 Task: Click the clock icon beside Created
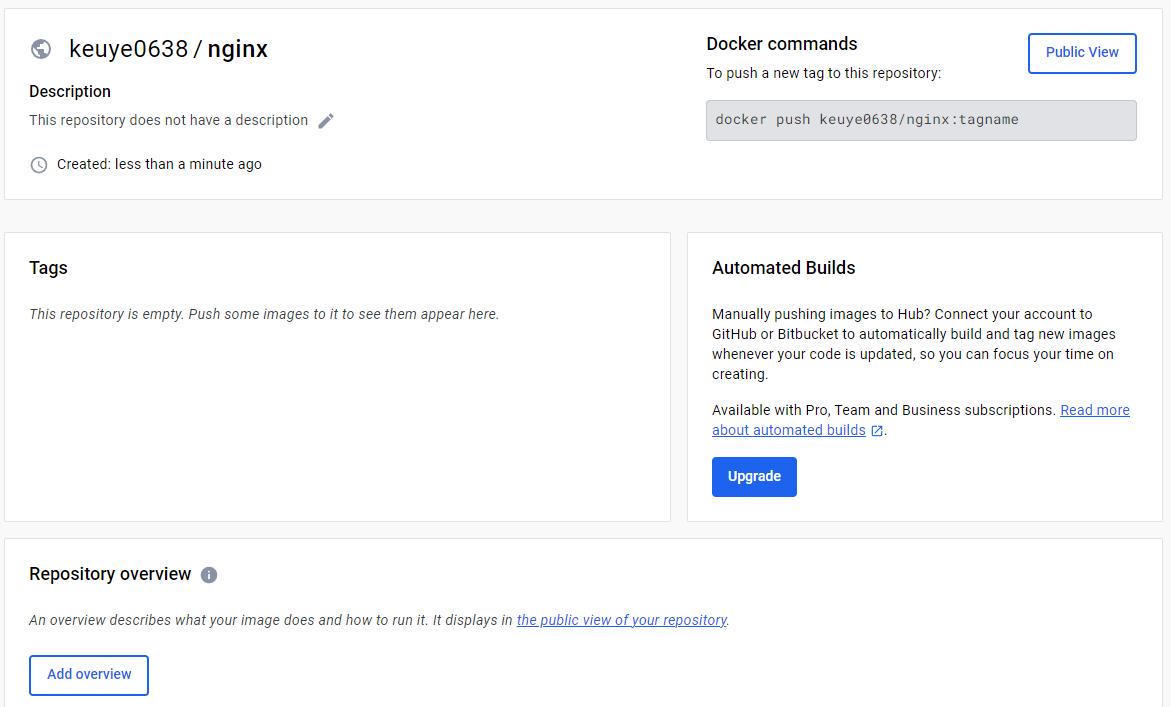[x=39, y=165]
